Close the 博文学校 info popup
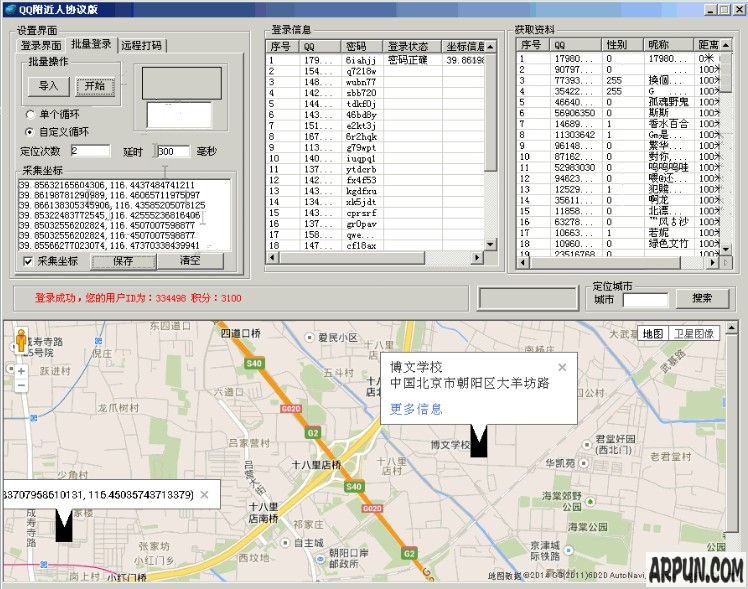748x589 pixels. click(562, 367)
